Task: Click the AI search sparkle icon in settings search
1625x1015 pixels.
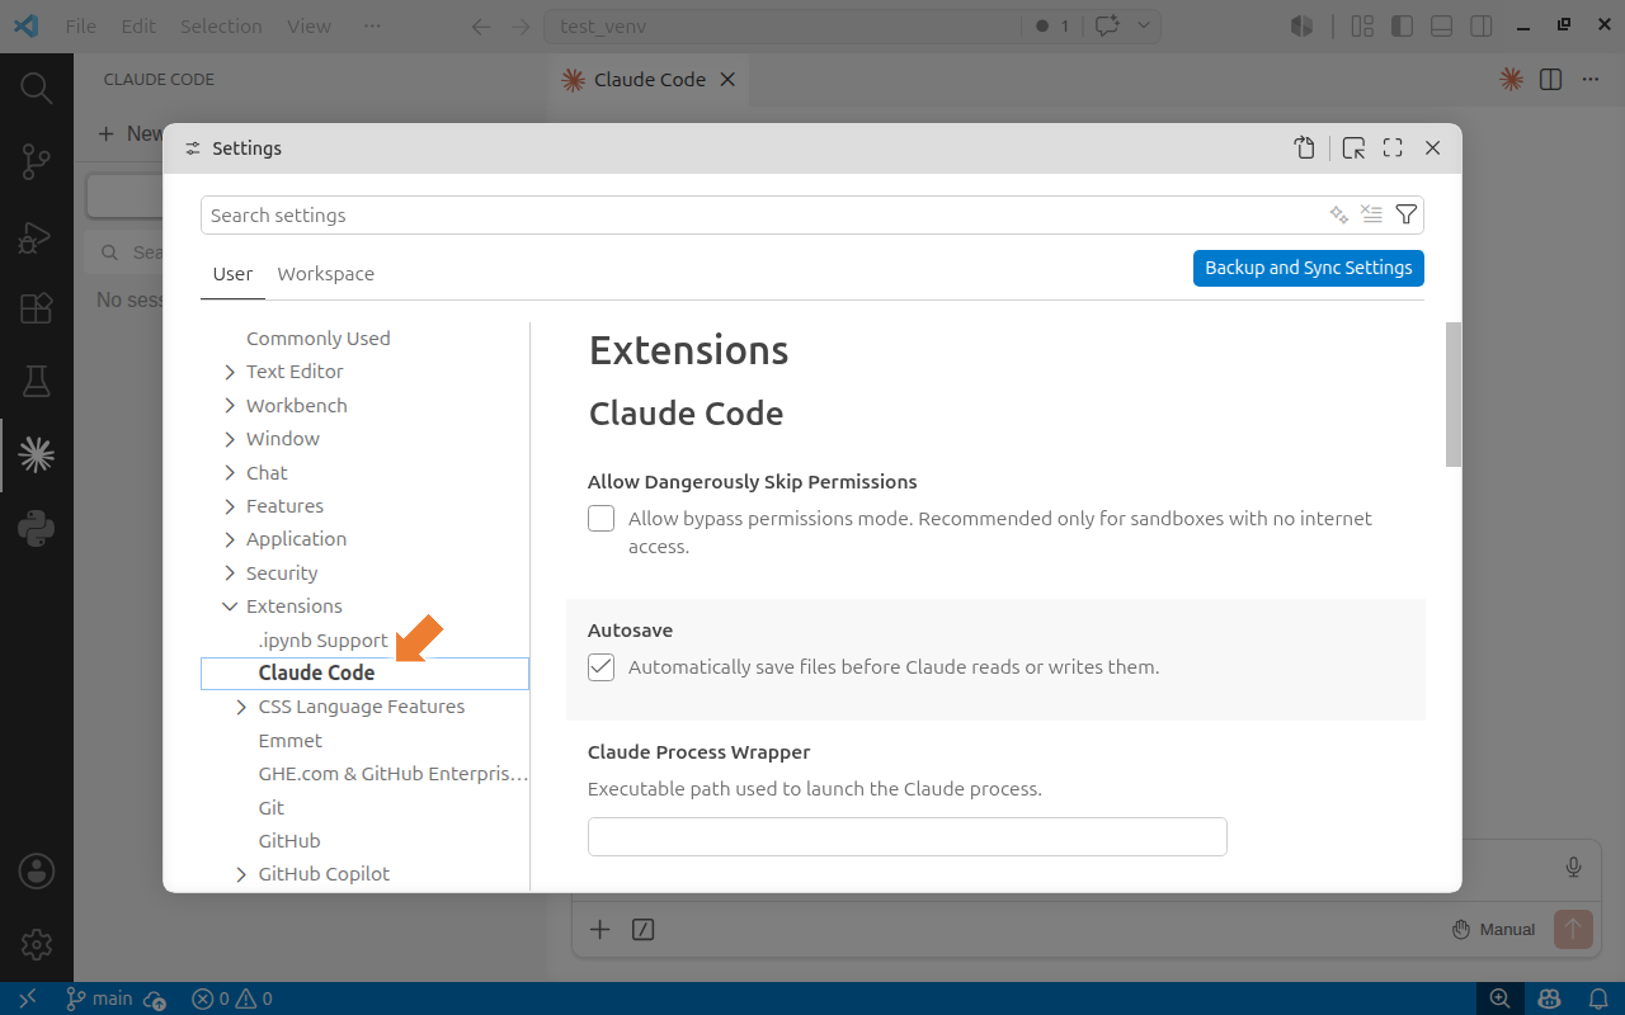Action: tap(1339, 215)
